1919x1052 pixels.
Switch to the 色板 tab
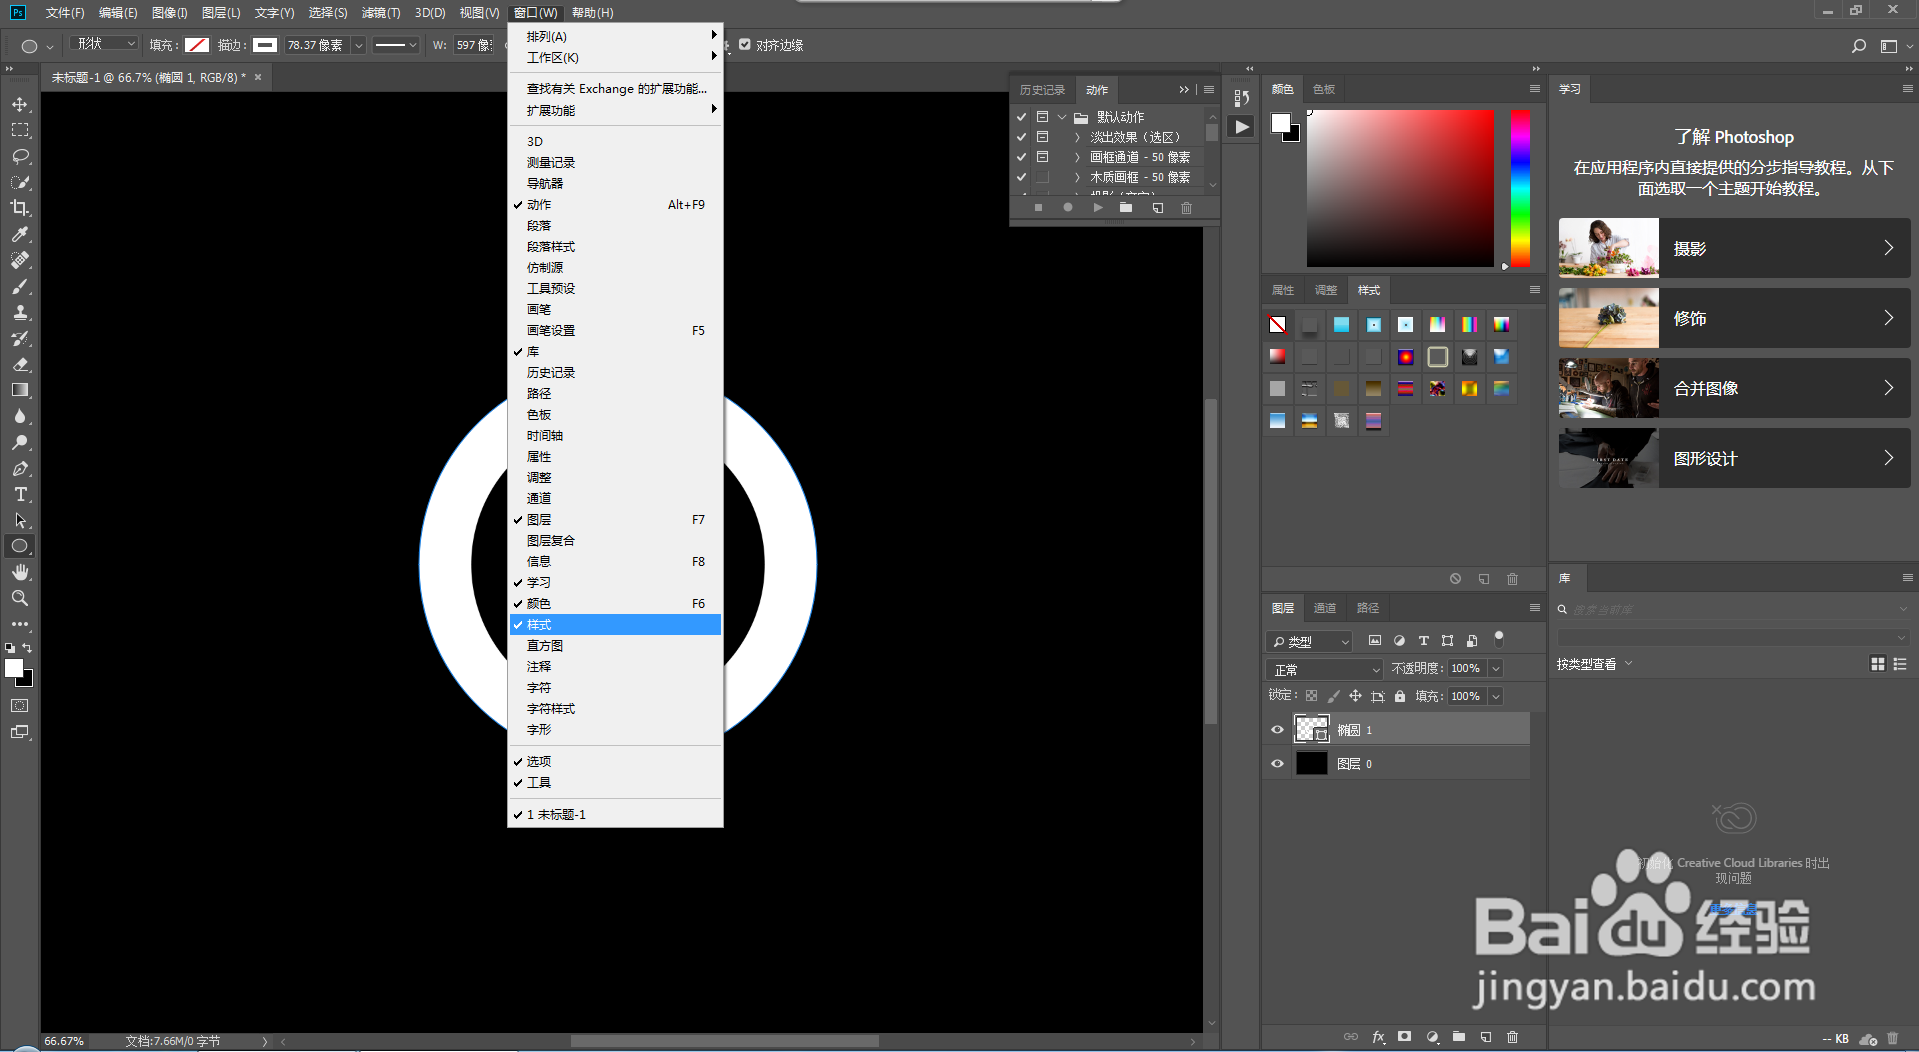click(1324, 89)
